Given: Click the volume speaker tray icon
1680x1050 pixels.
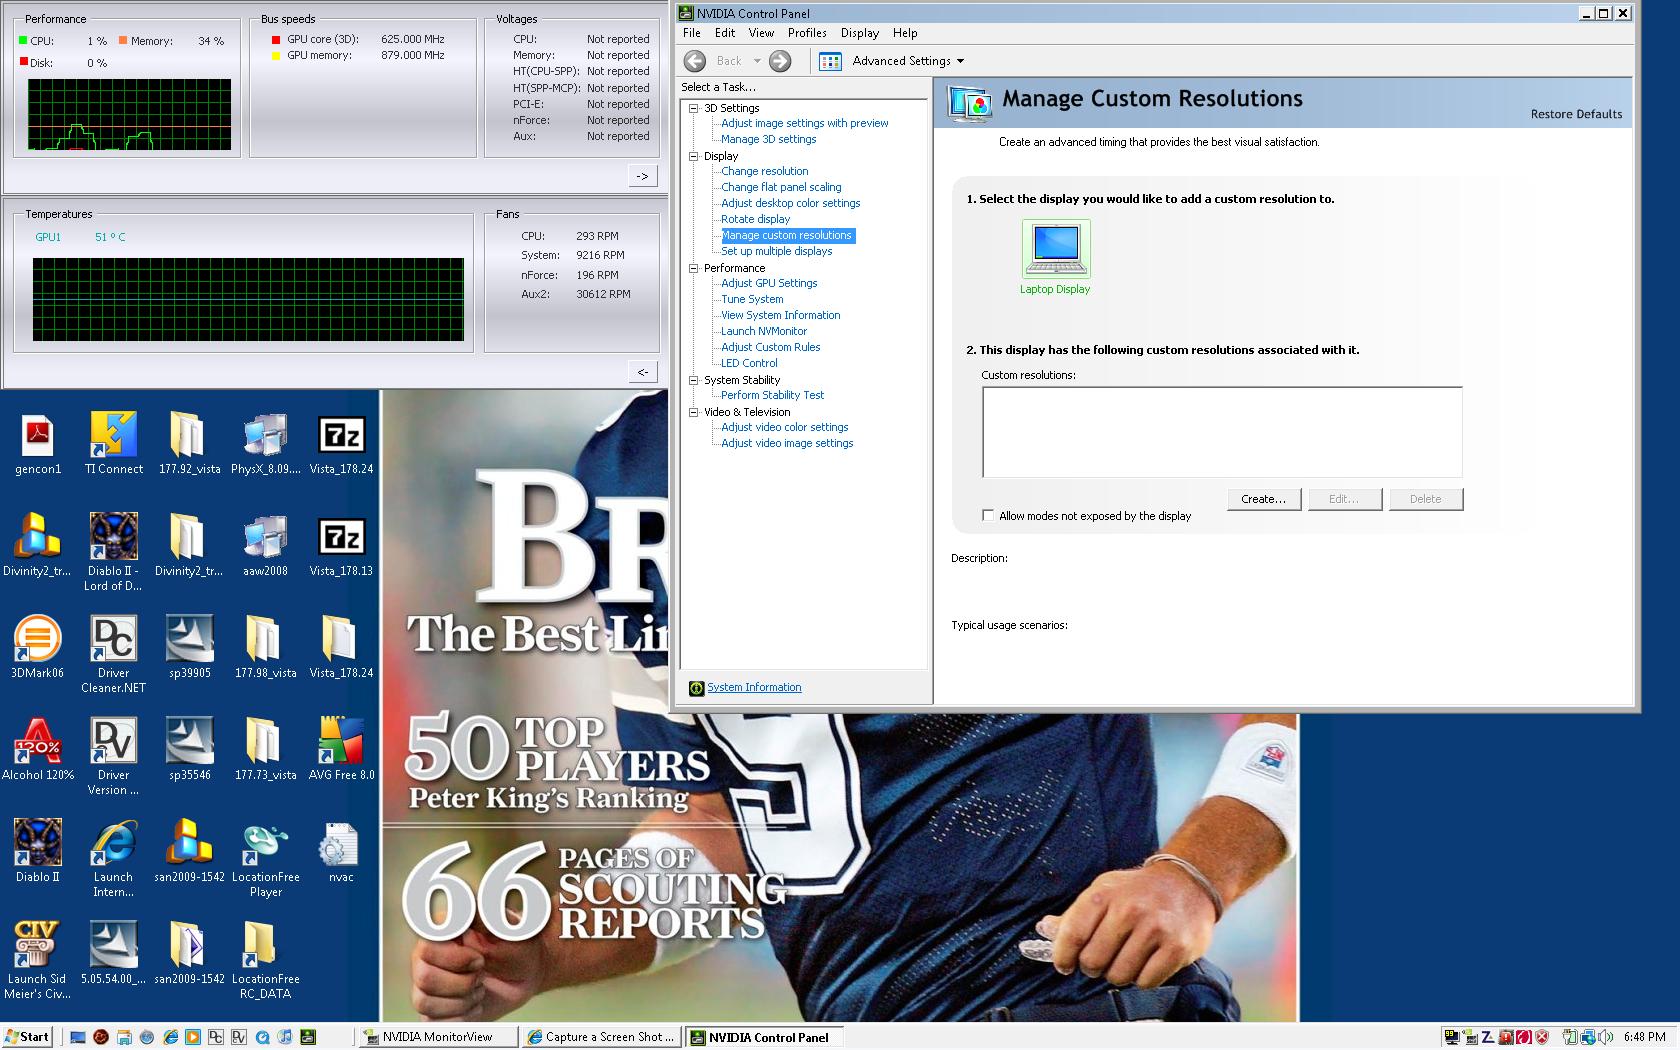Looking at the screenshot, I should click(1606, 1037).
